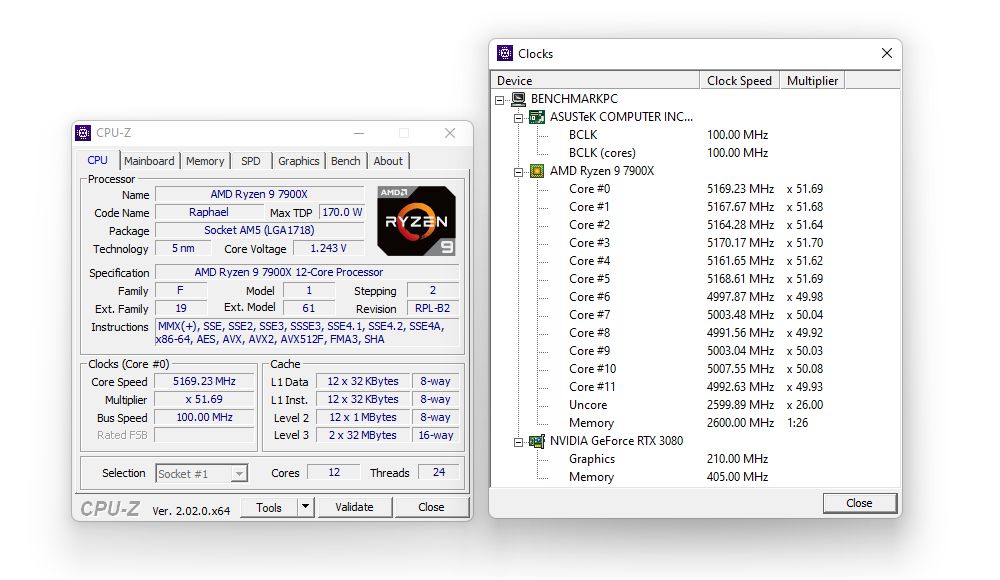The width and height of the screenshot is (1000, 580).
Task: Open the SPD tab
Action: [251, 161]
